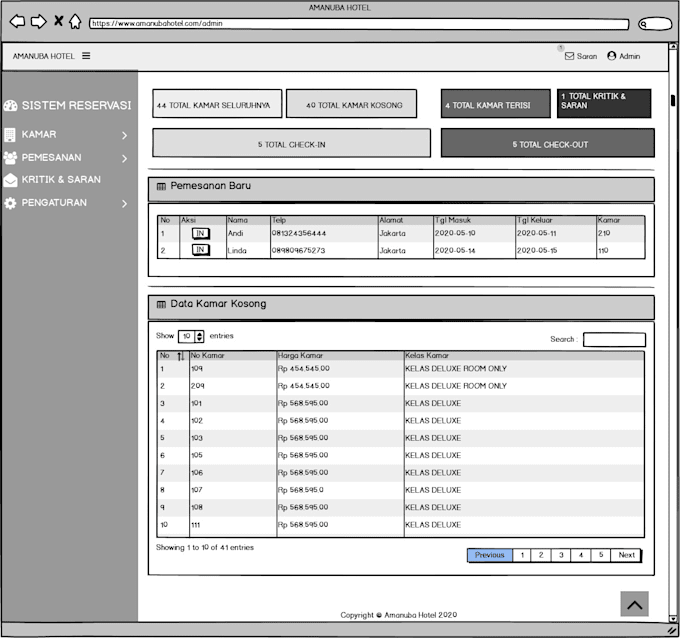
Task: Focus the Search field of Data Kamar Kosong
Action: pos(614,340)
